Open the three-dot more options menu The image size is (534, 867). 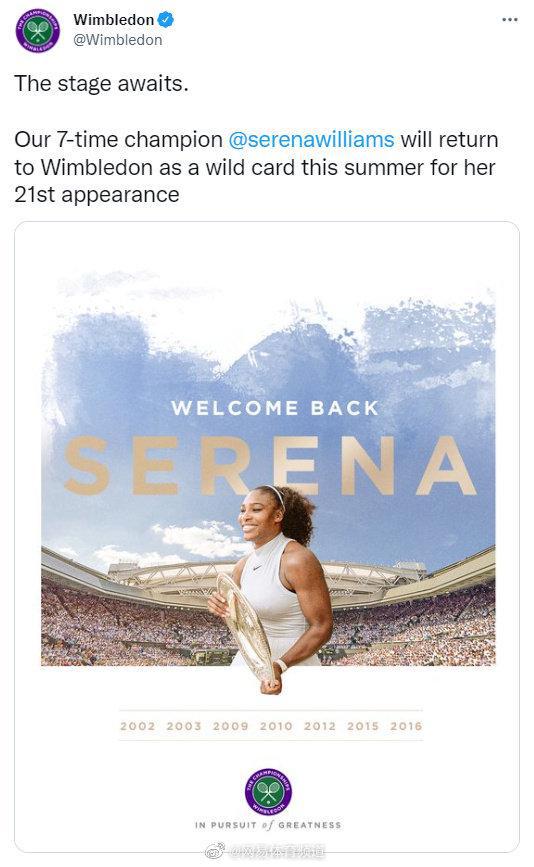[x=510, y=20]
